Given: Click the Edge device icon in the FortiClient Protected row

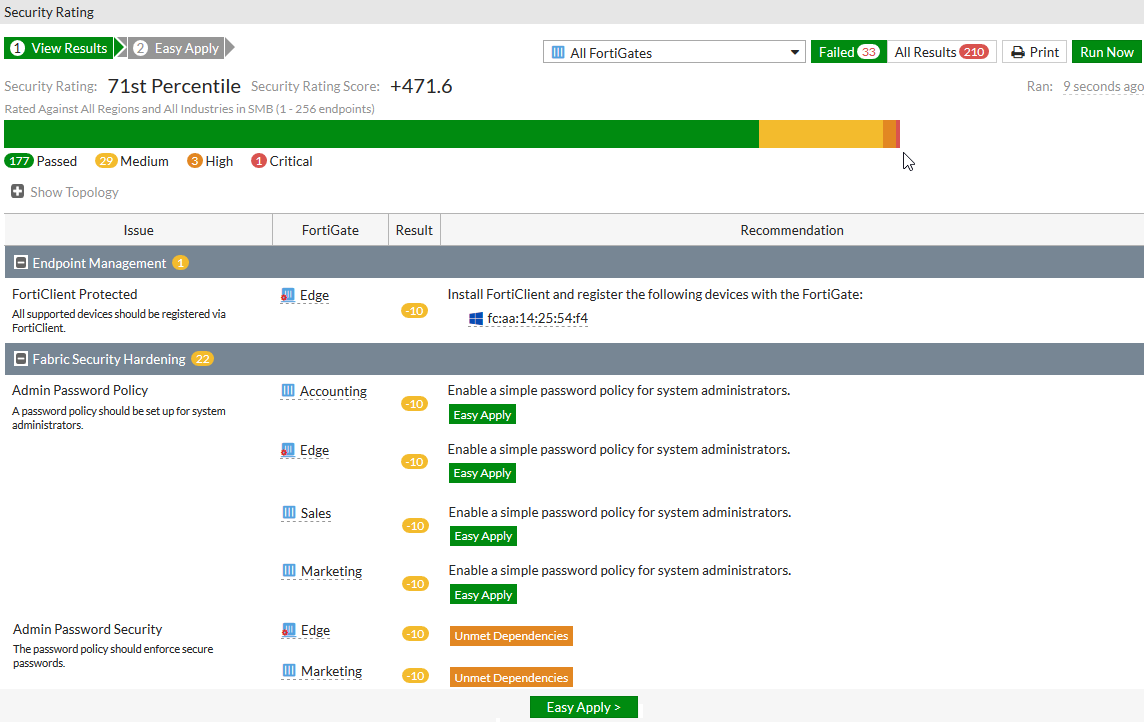Looking at the screenshot, I should [288, 295].
